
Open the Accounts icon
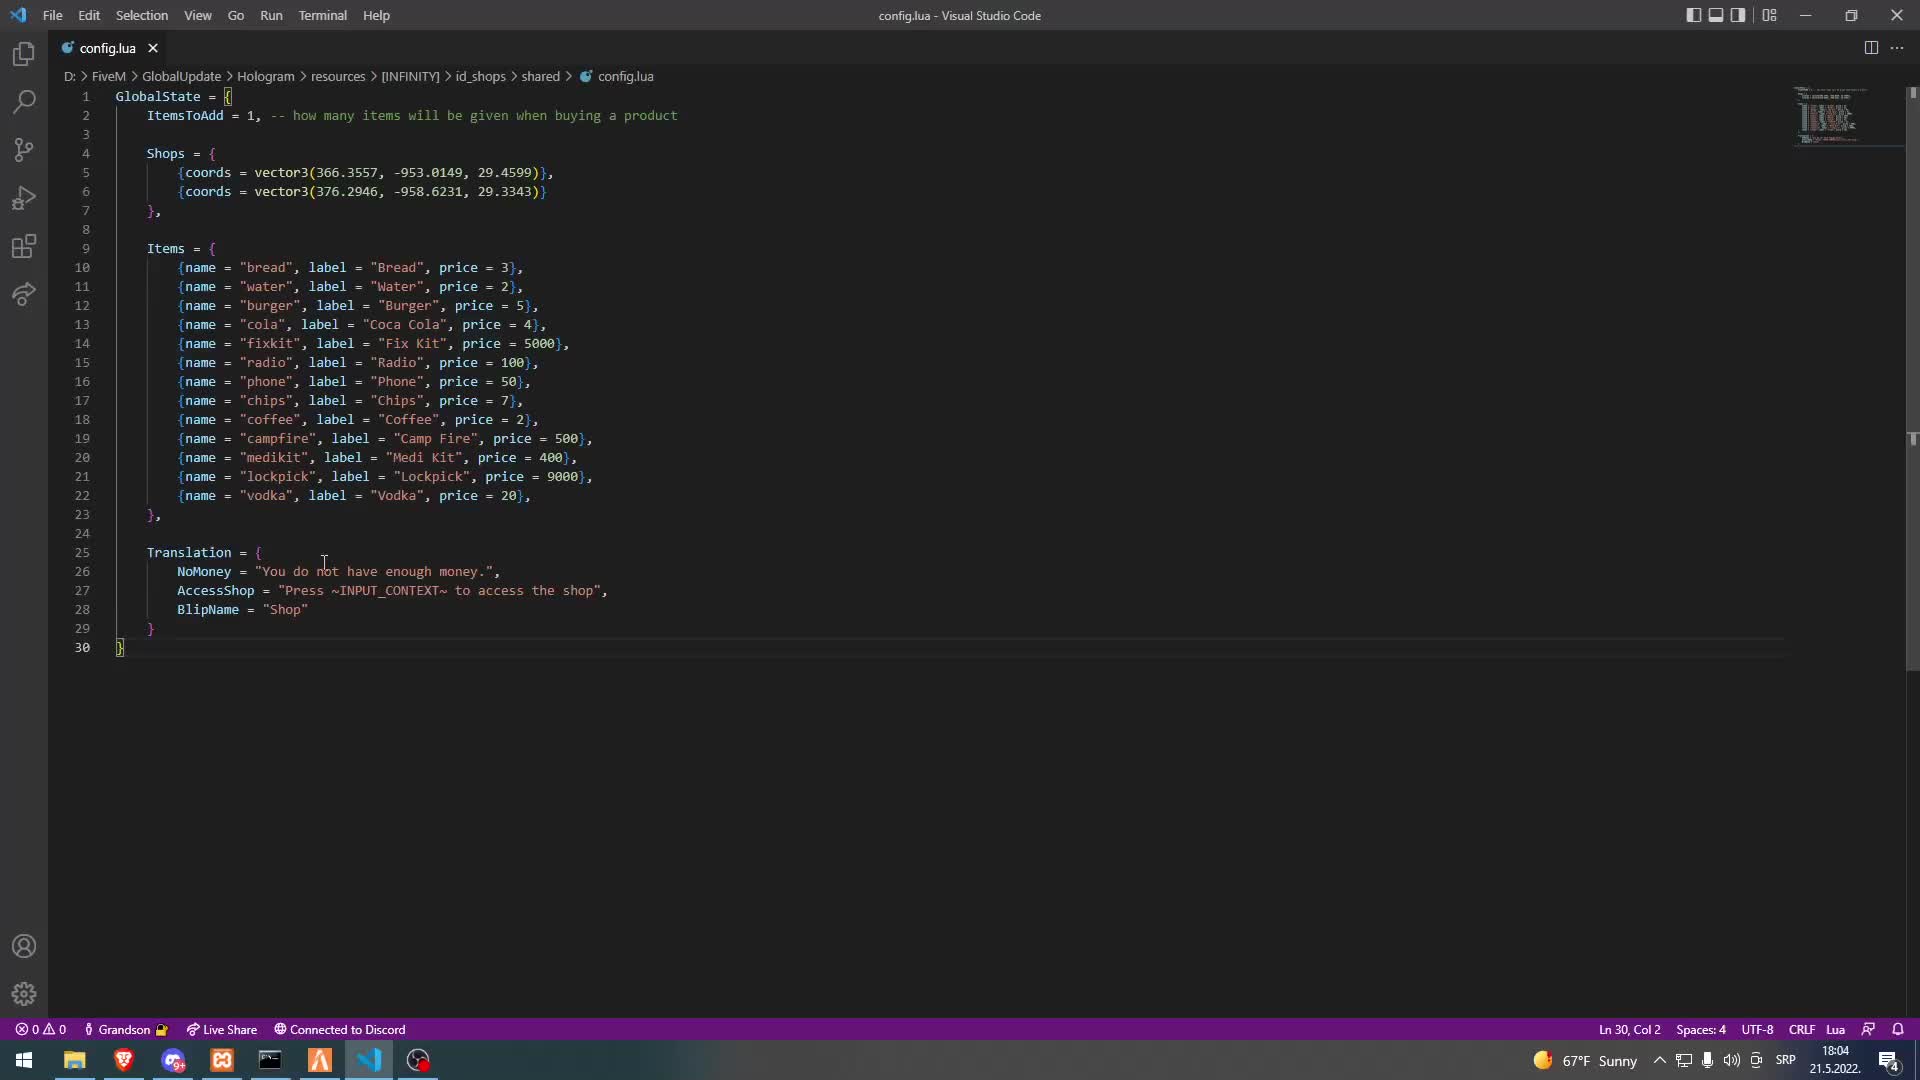click(x=24, y=946)
